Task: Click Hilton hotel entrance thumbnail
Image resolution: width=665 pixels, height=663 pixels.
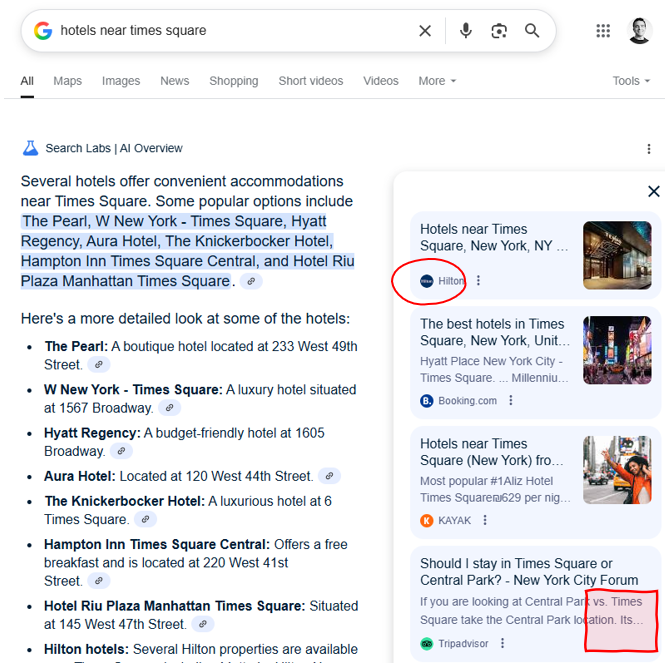Action: pyautogui.click(x=617, y=255)
